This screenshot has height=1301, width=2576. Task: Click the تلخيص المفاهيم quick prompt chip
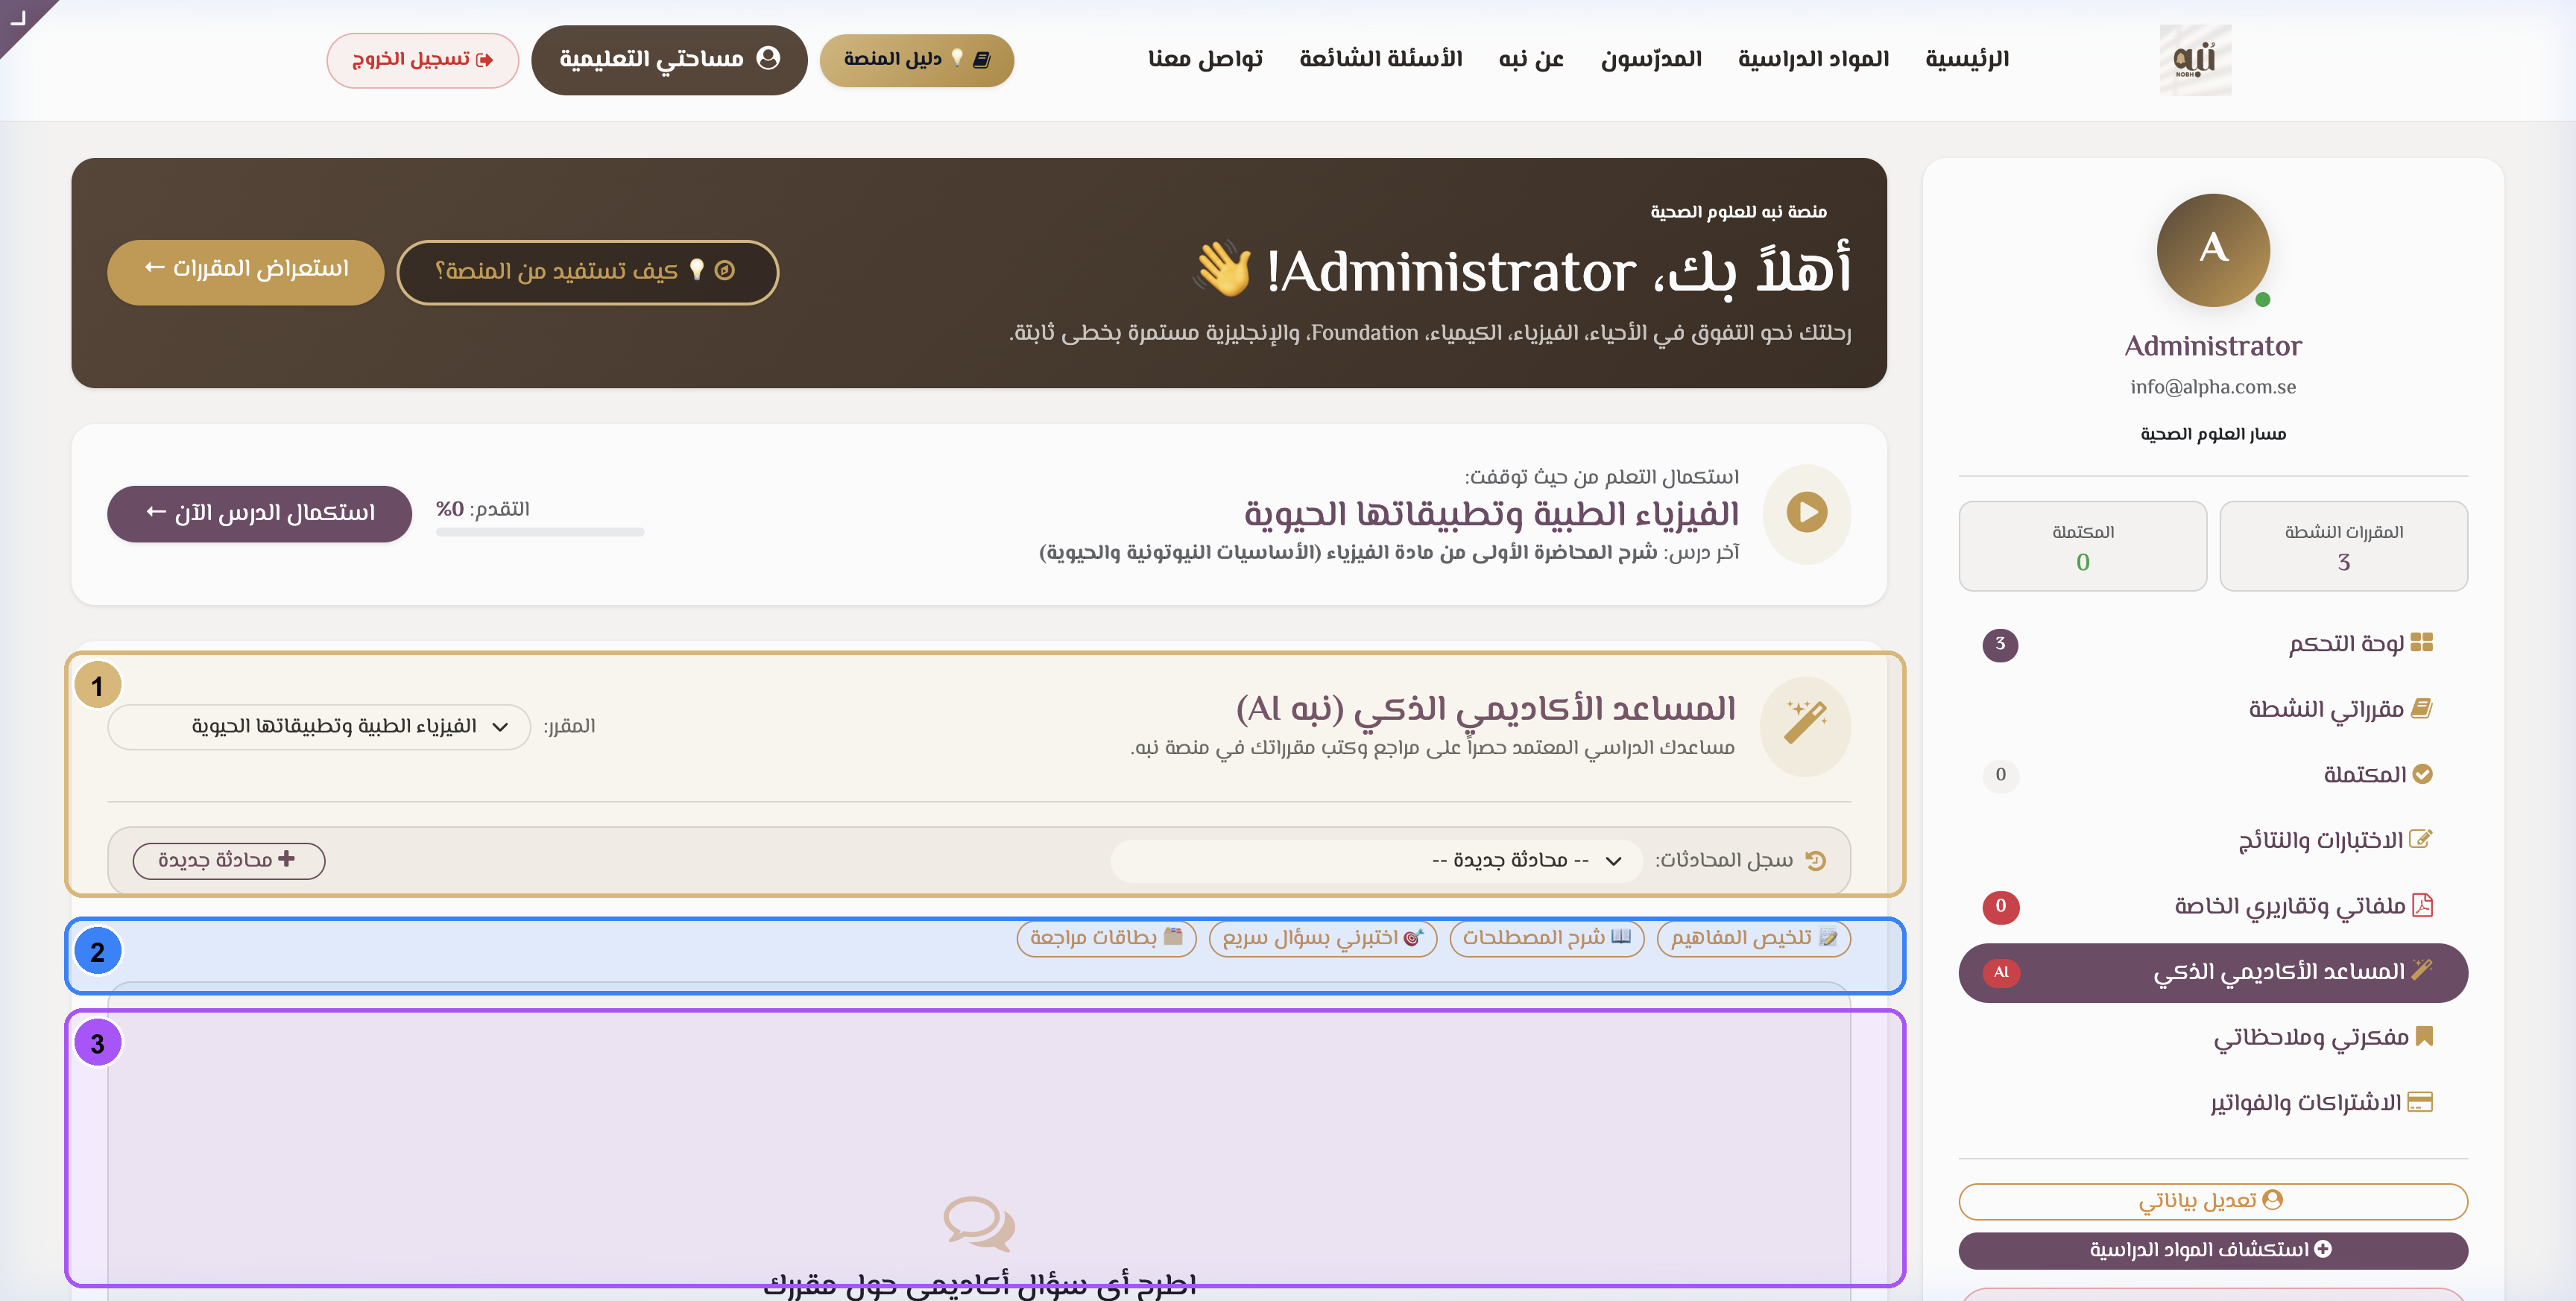1753,938
